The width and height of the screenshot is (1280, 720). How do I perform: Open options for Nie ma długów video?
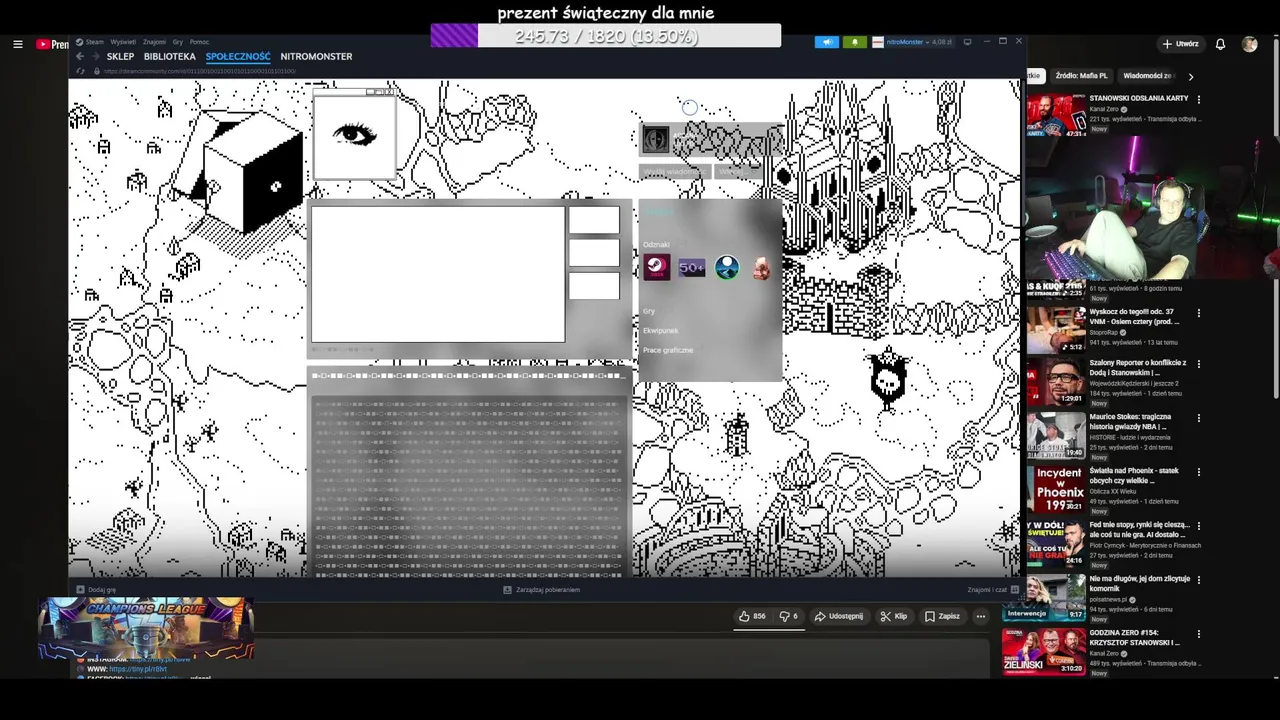(x=1198, y=580)
